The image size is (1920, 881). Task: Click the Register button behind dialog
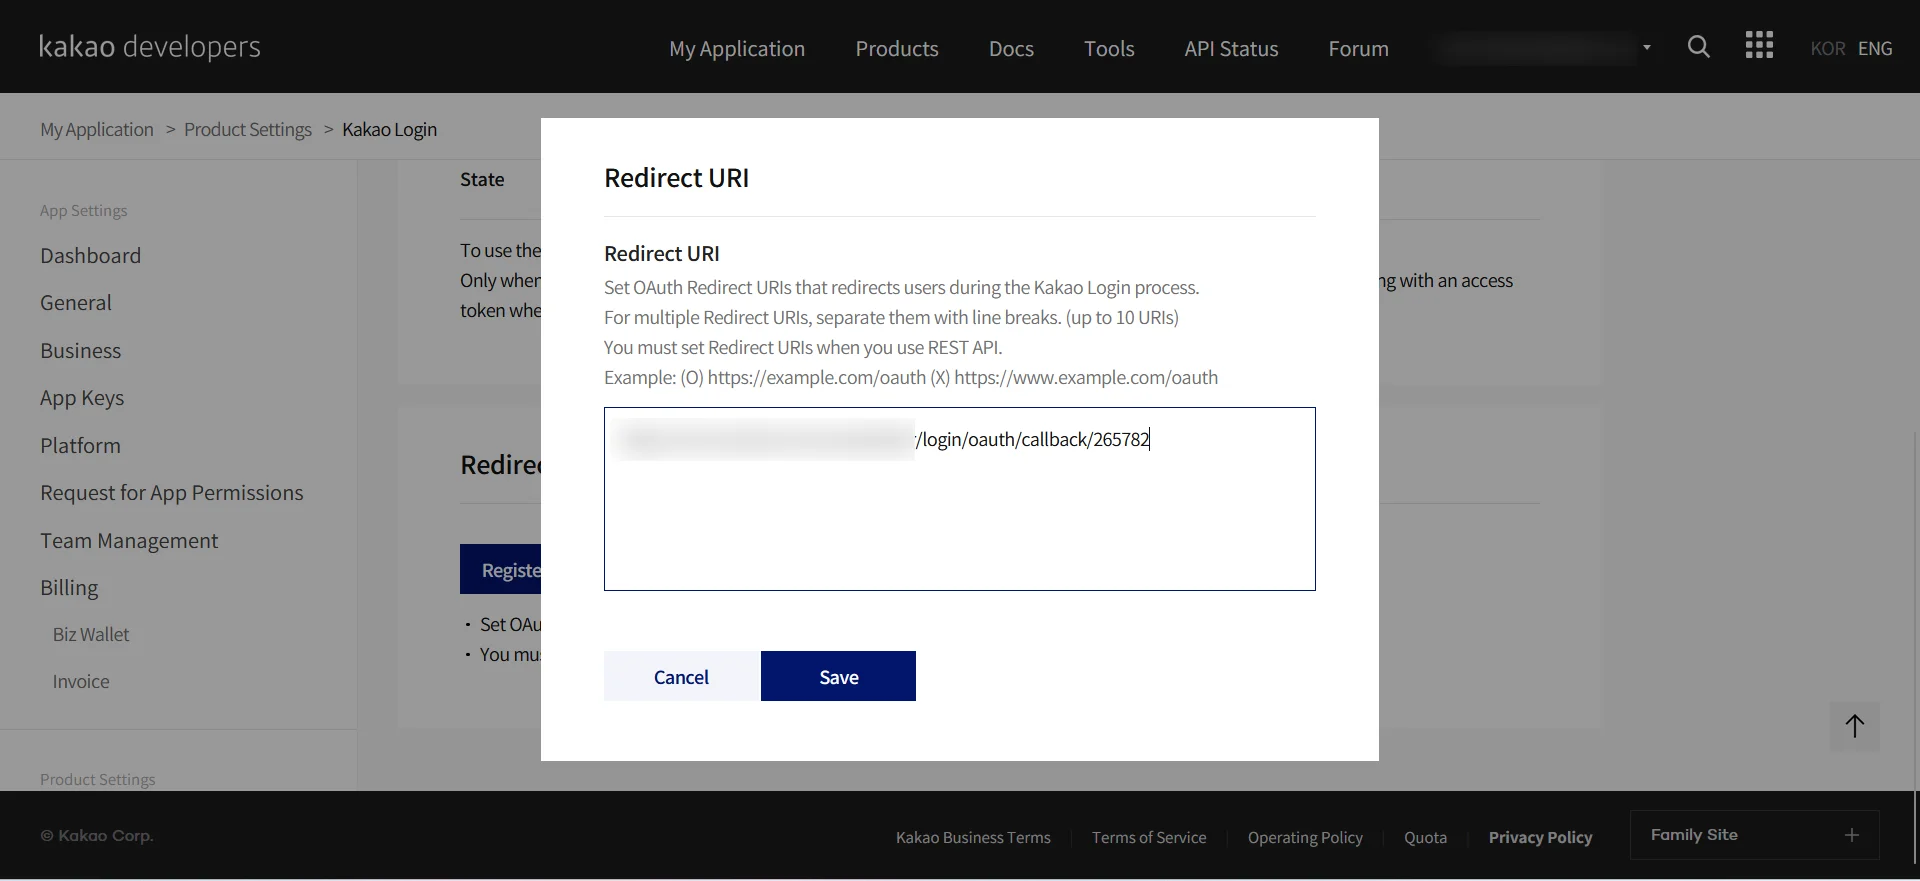pos(501,569)
